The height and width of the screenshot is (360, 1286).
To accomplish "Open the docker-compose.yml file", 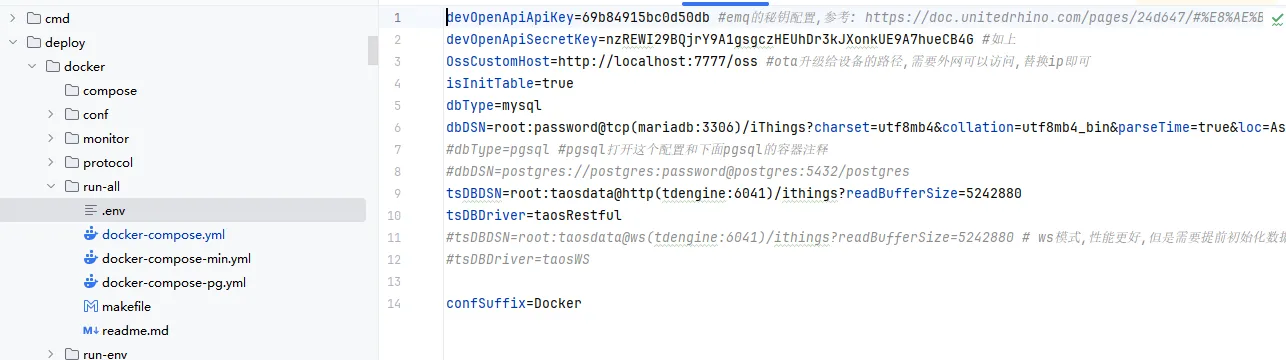I will 163,234.
